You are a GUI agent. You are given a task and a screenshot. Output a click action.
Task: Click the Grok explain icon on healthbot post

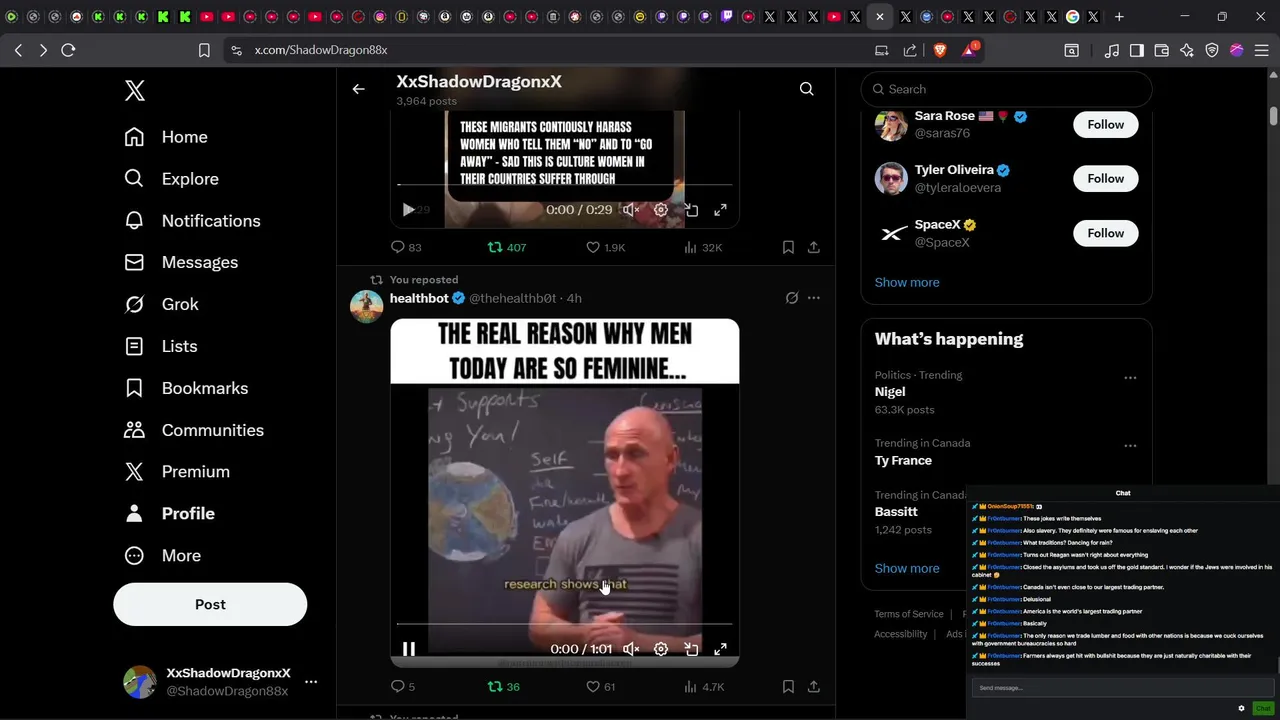pyautogui.click(x=792, y=298)
